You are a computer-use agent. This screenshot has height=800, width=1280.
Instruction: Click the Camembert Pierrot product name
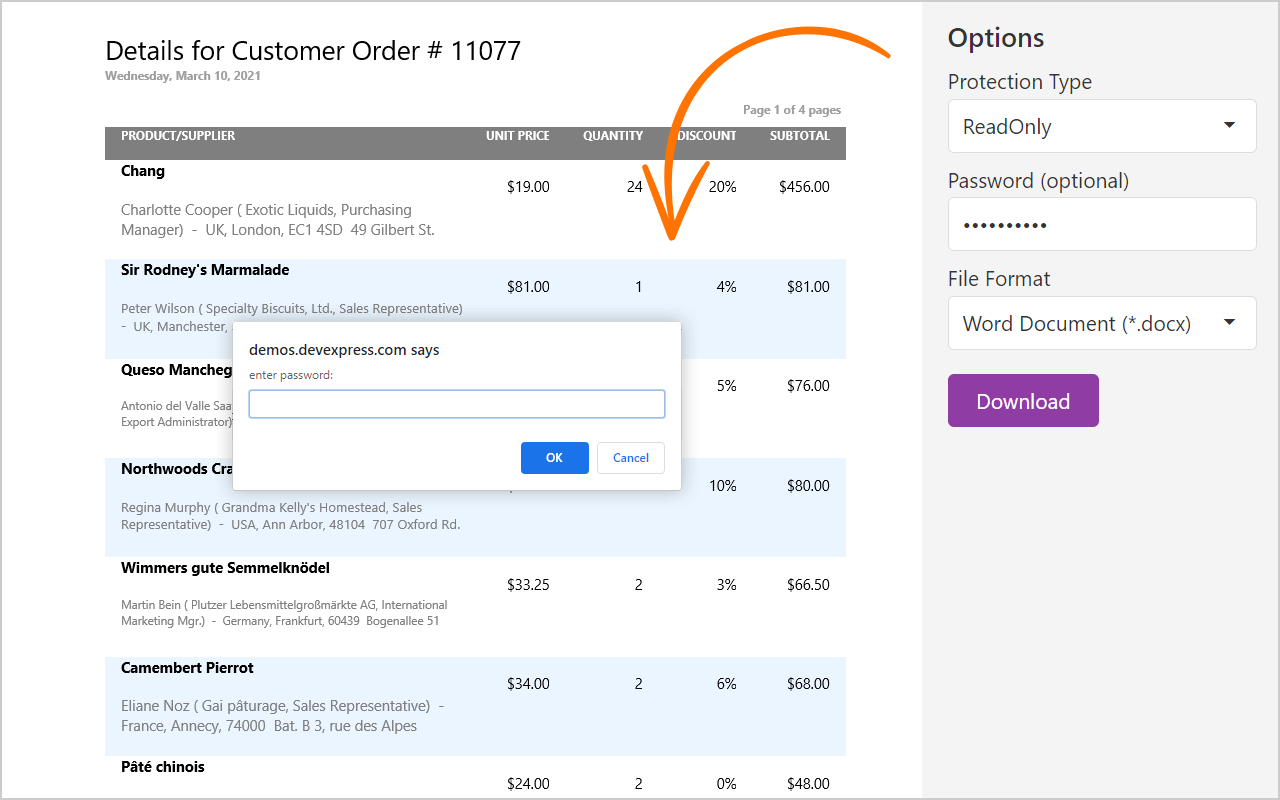pyautogui.click(x=187, y=668)
